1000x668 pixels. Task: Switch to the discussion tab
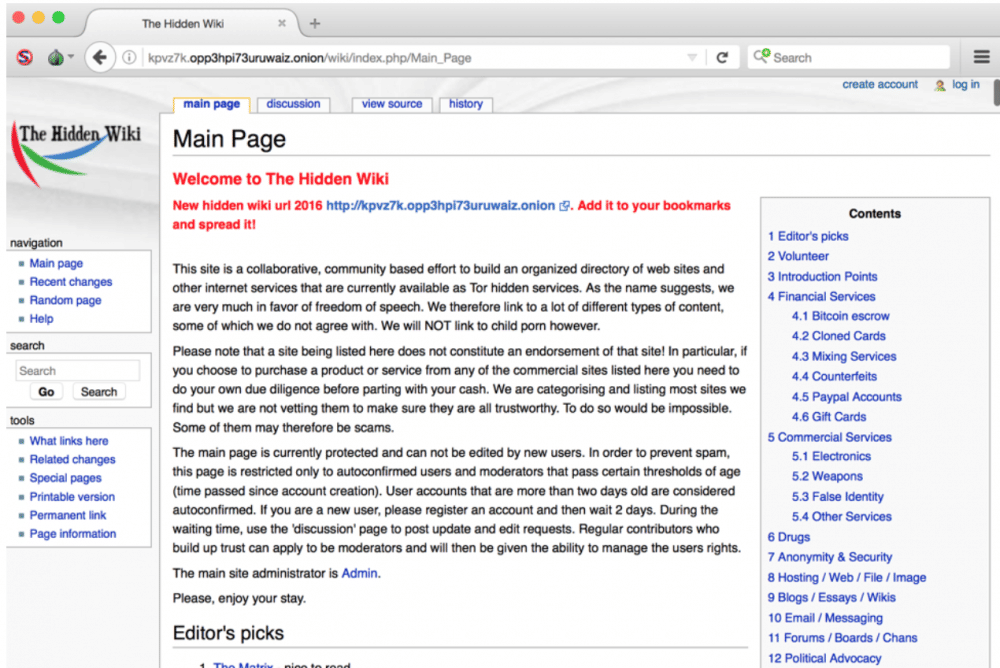pos(294,103)
